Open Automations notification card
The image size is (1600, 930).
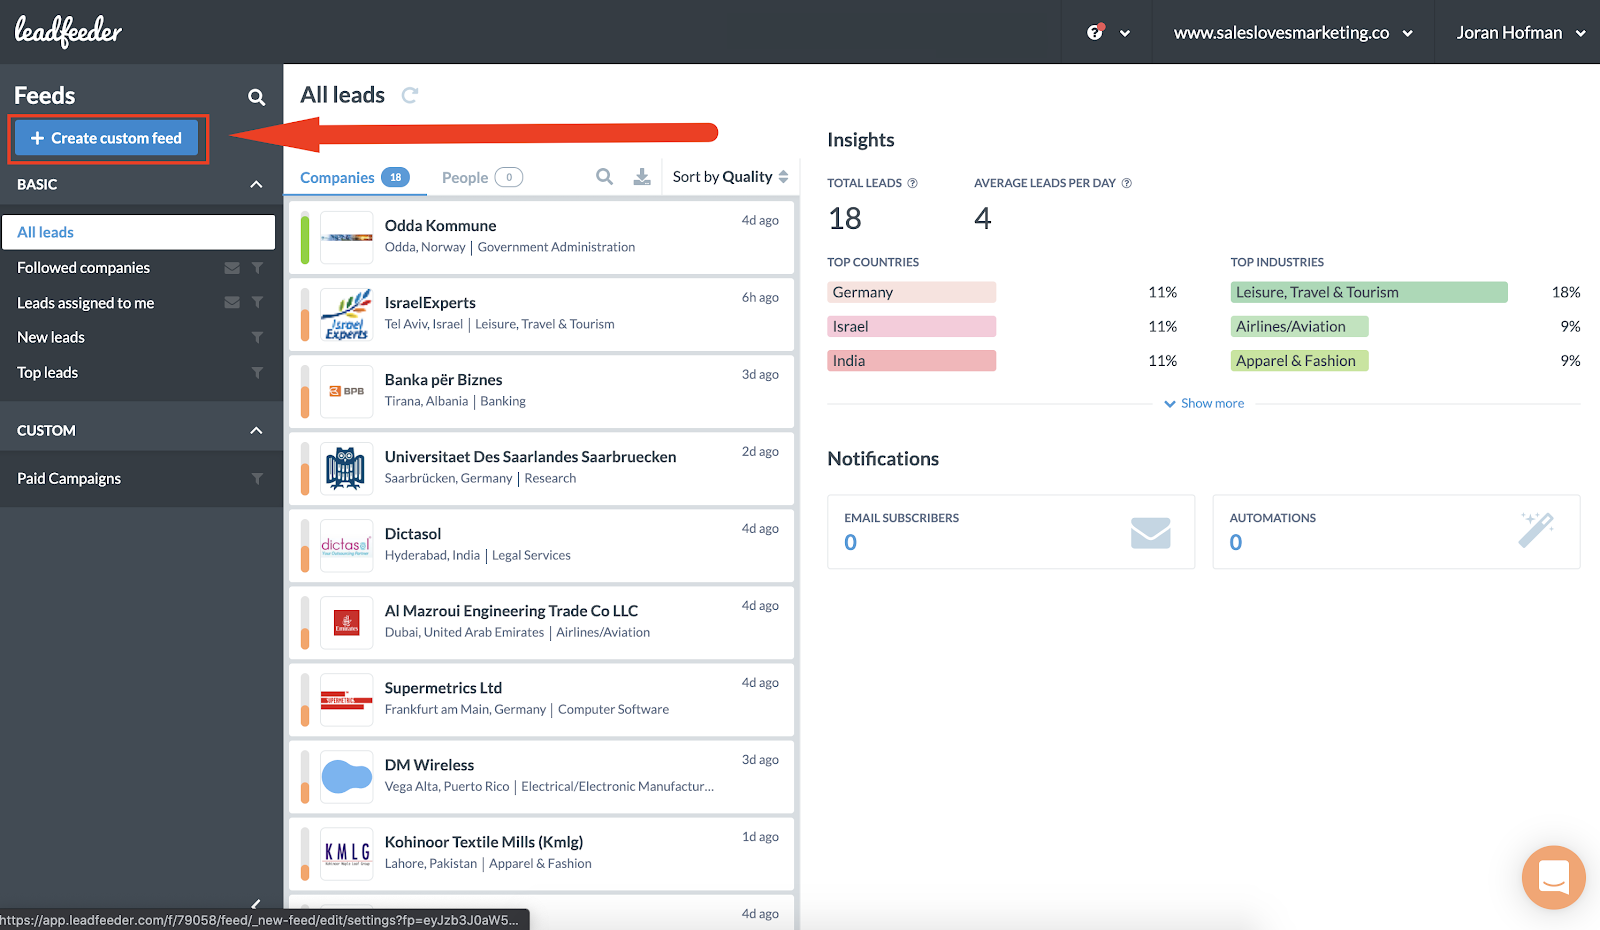coord(1396,532)
